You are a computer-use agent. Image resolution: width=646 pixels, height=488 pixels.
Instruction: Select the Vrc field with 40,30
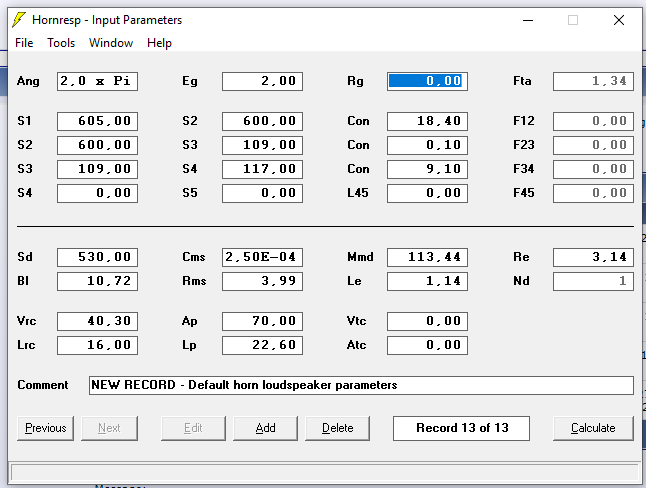point(97,321)
